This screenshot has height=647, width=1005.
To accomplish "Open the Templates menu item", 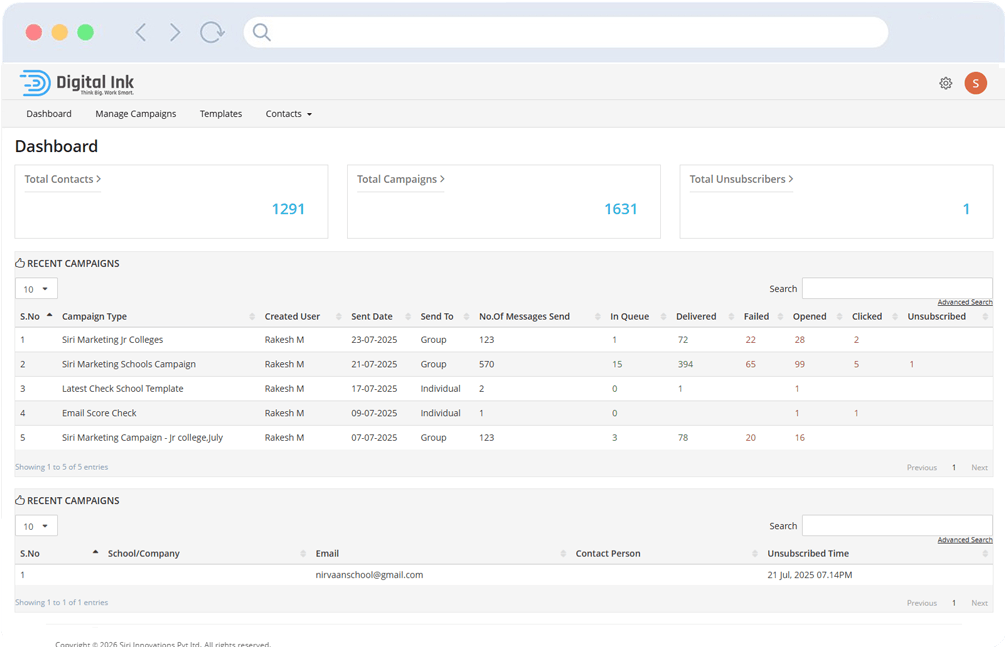I will pyautogui.click(x=220, y=114).
